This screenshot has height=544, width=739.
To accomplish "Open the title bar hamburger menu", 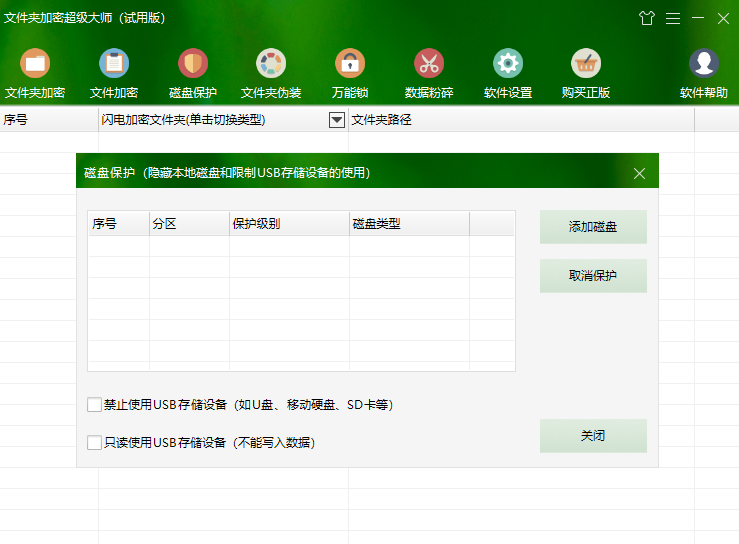I will 673,18.
